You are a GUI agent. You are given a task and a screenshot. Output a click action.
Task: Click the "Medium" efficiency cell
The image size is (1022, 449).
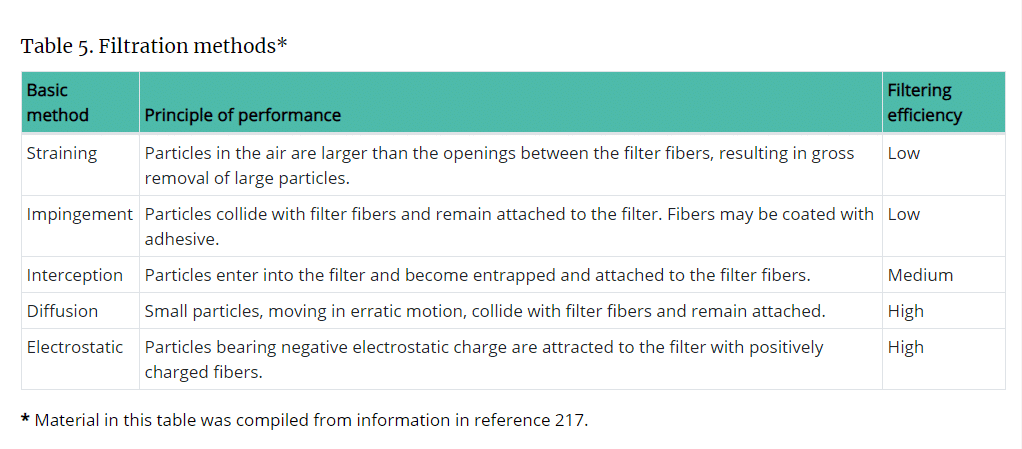(920, 275)
